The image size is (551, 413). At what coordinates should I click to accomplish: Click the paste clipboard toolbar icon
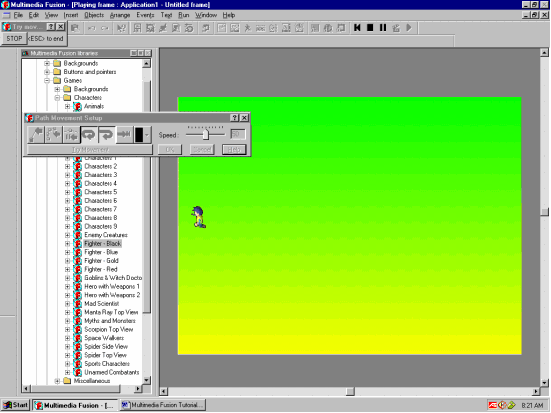(x=75, y=28)
